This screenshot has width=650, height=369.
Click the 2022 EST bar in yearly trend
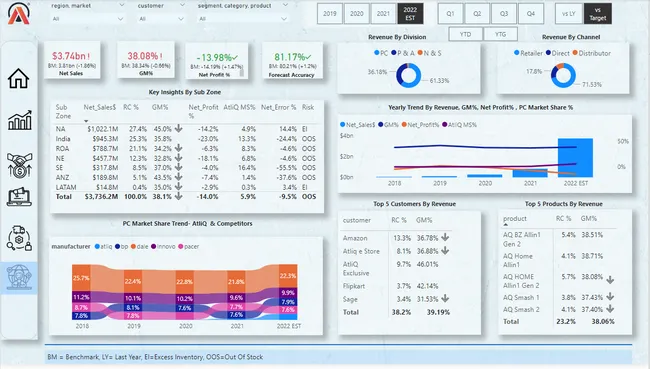[575, 158]
